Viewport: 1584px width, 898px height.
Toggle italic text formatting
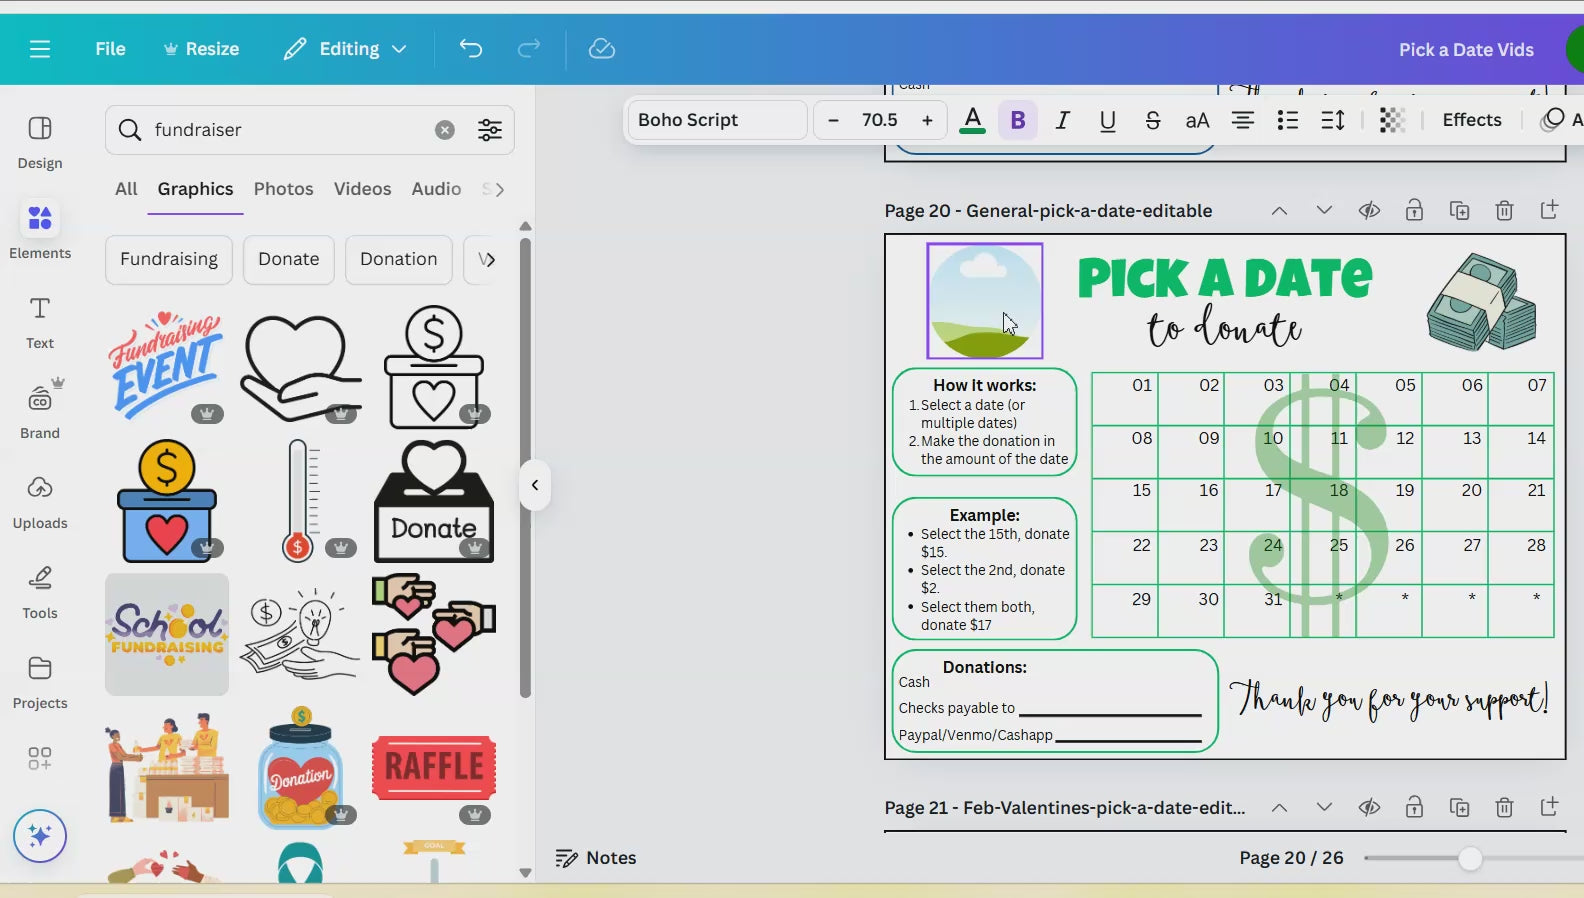(1062, 120)
